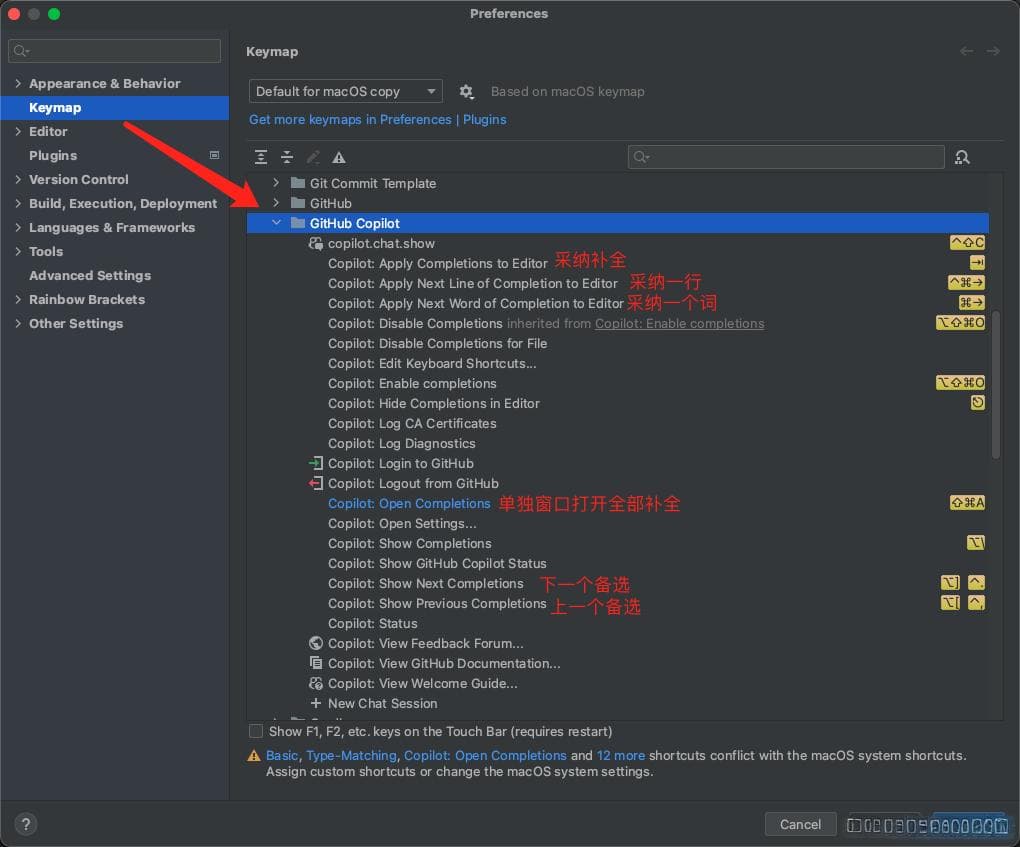
Task: Expand the Version Control section
Action: coord(18,180)
